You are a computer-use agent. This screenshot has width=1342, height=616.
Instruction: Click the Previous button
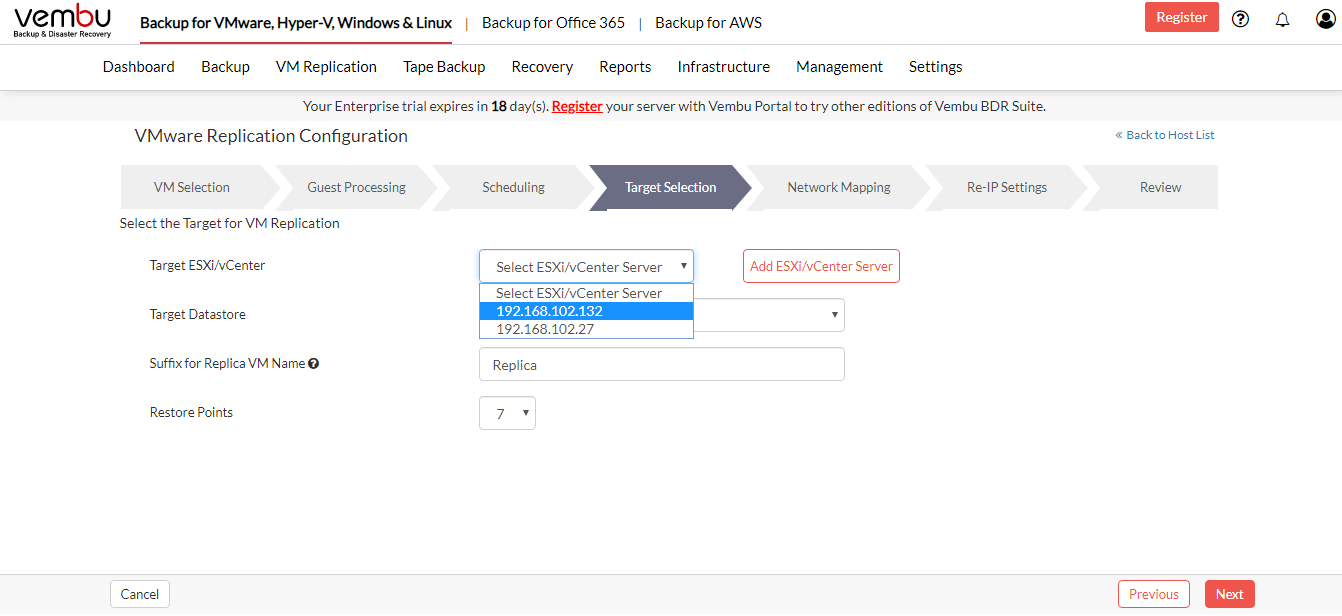1154,594
